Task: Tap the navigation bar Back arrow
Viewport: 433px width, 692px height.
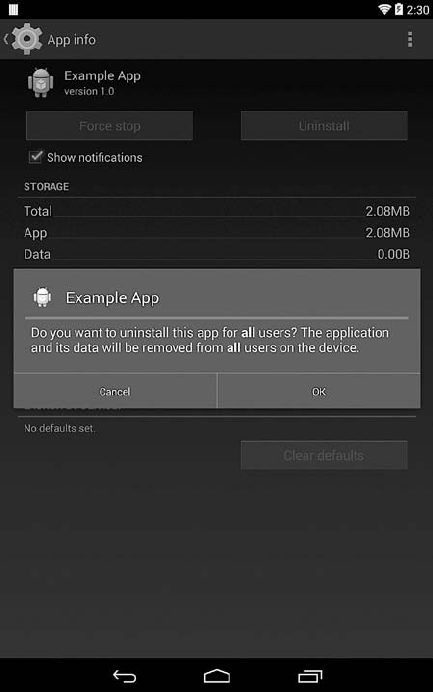Action: [x=124, y=676]
